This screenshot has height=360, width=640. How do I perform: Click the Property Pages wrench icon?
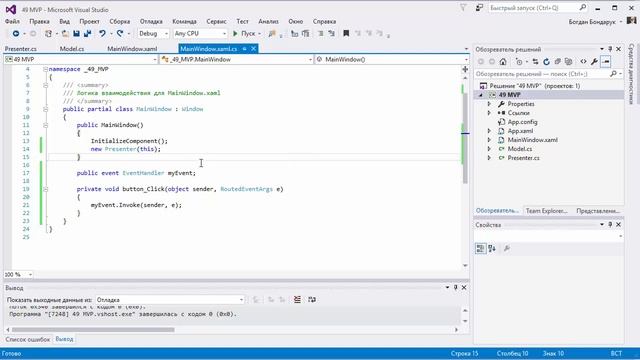pyautogui.click(x=507, y=248)
